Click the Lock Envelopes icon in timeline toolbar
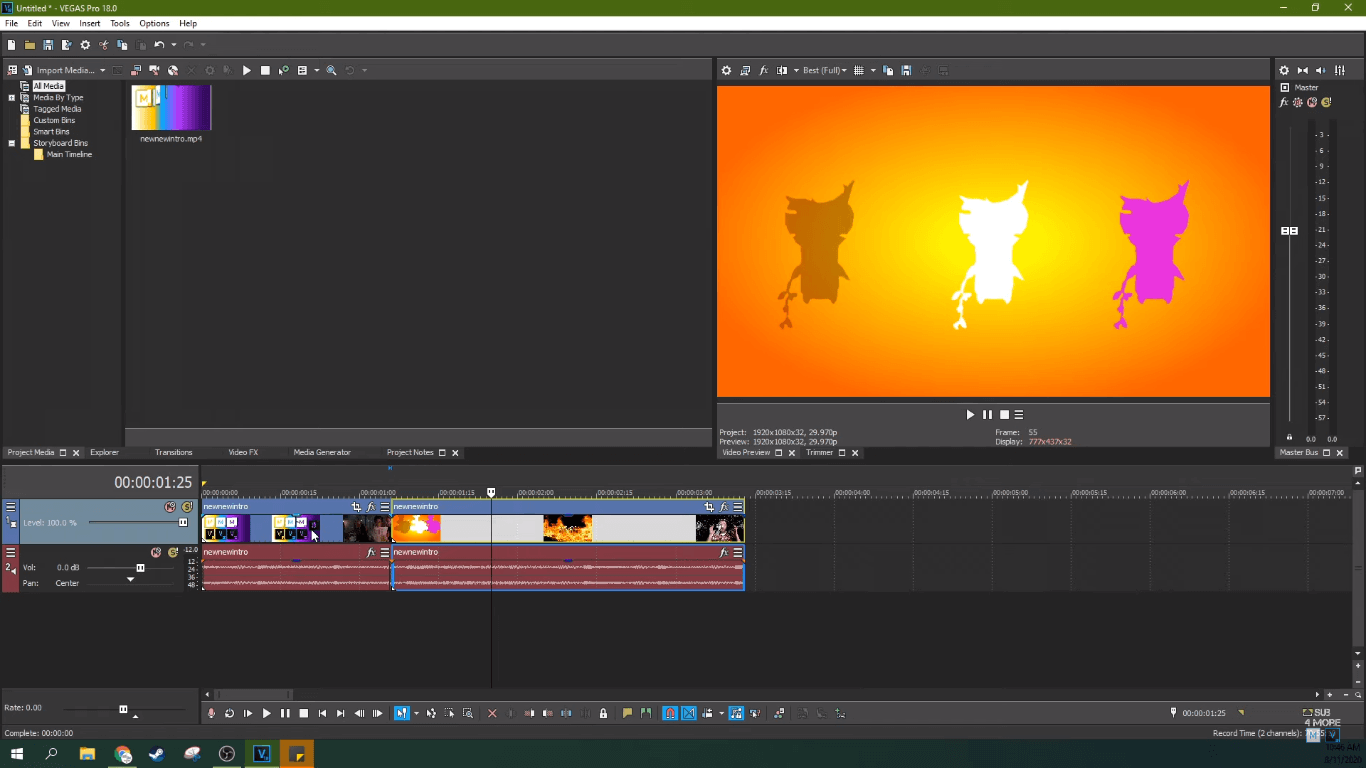 click(x=602, y=713)
